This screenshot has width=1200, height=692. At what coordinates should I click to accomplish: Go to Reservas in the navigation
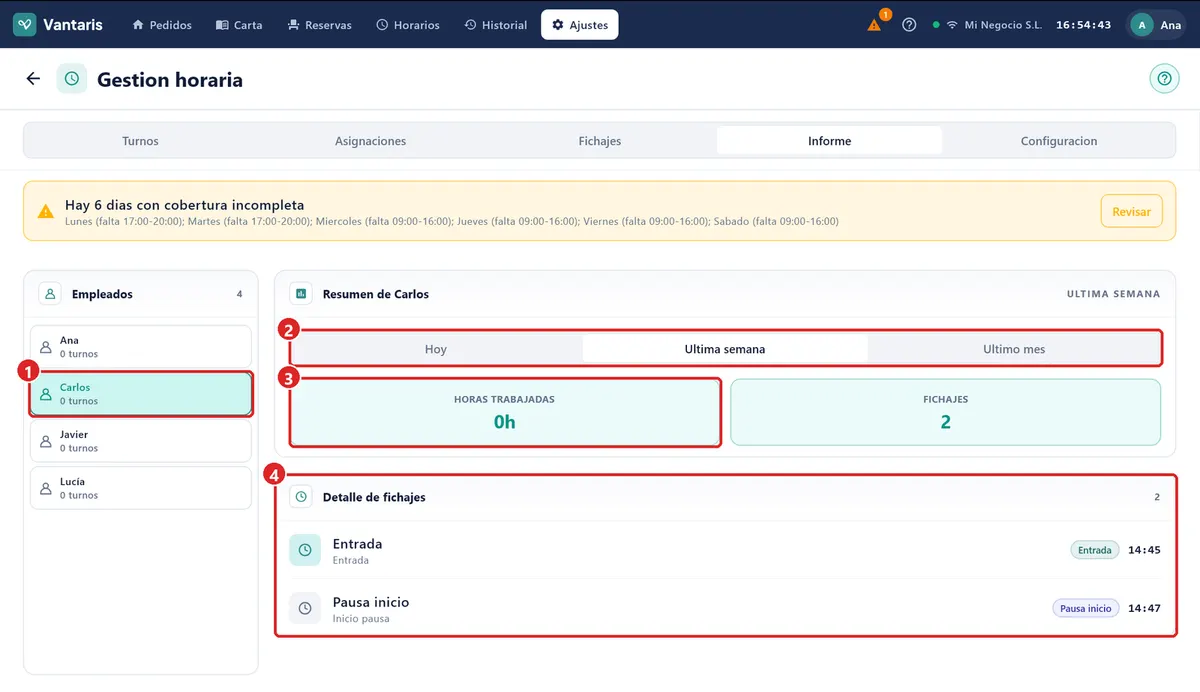coord(319,25)
